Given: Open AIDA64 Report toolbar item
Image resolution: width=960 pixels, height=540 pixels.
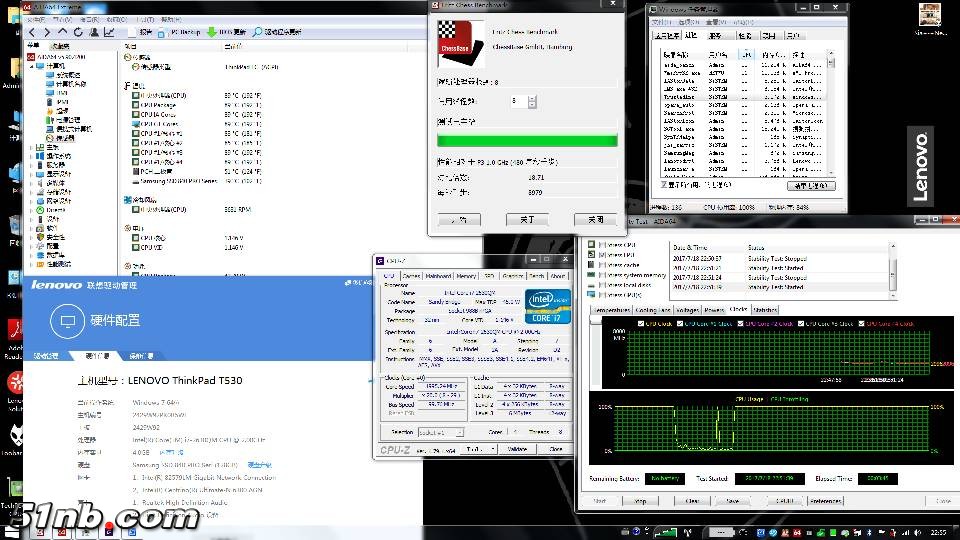Looking at the screenshot, I should click(140, 32).
